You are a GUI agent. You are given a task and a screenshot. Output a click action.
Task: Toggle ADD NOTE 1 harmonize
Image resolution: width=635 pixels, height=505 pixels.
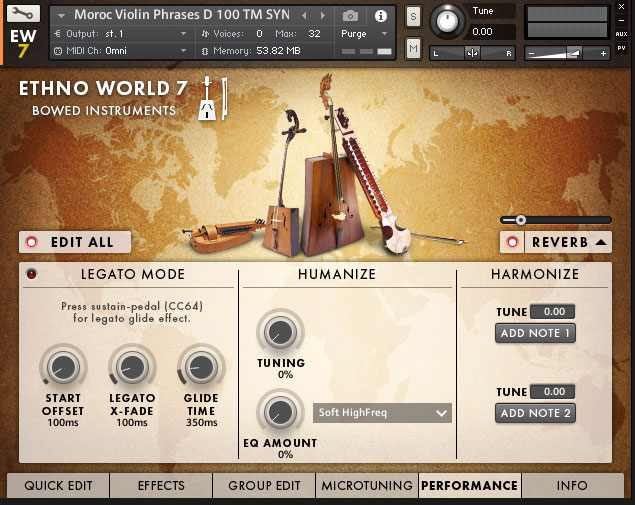(x=535, y=333)
